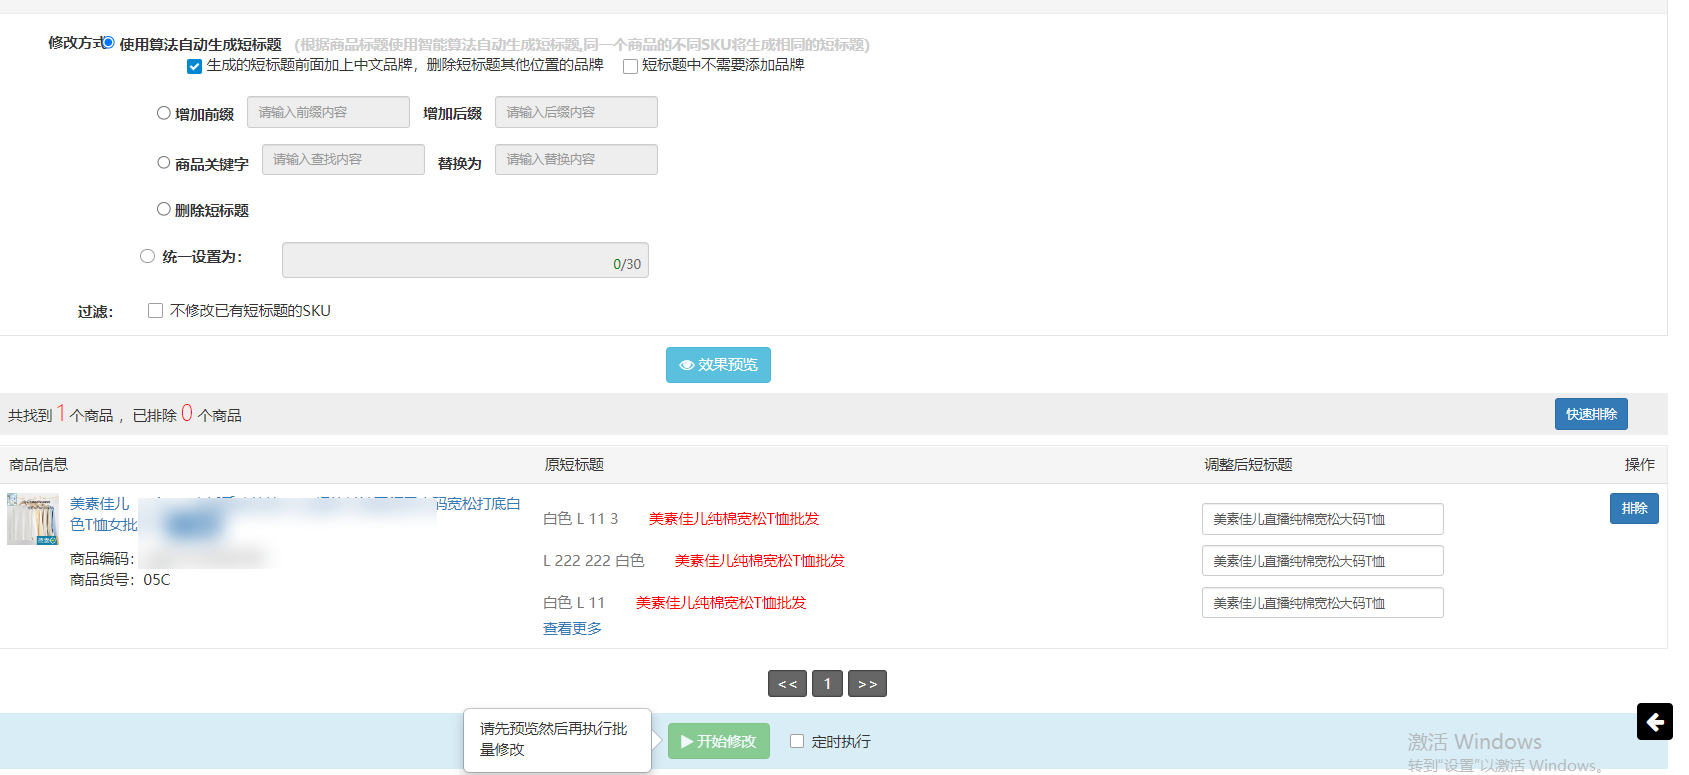
Task: Click the 快速排除 button
Action: click(x=1591, y=414)
